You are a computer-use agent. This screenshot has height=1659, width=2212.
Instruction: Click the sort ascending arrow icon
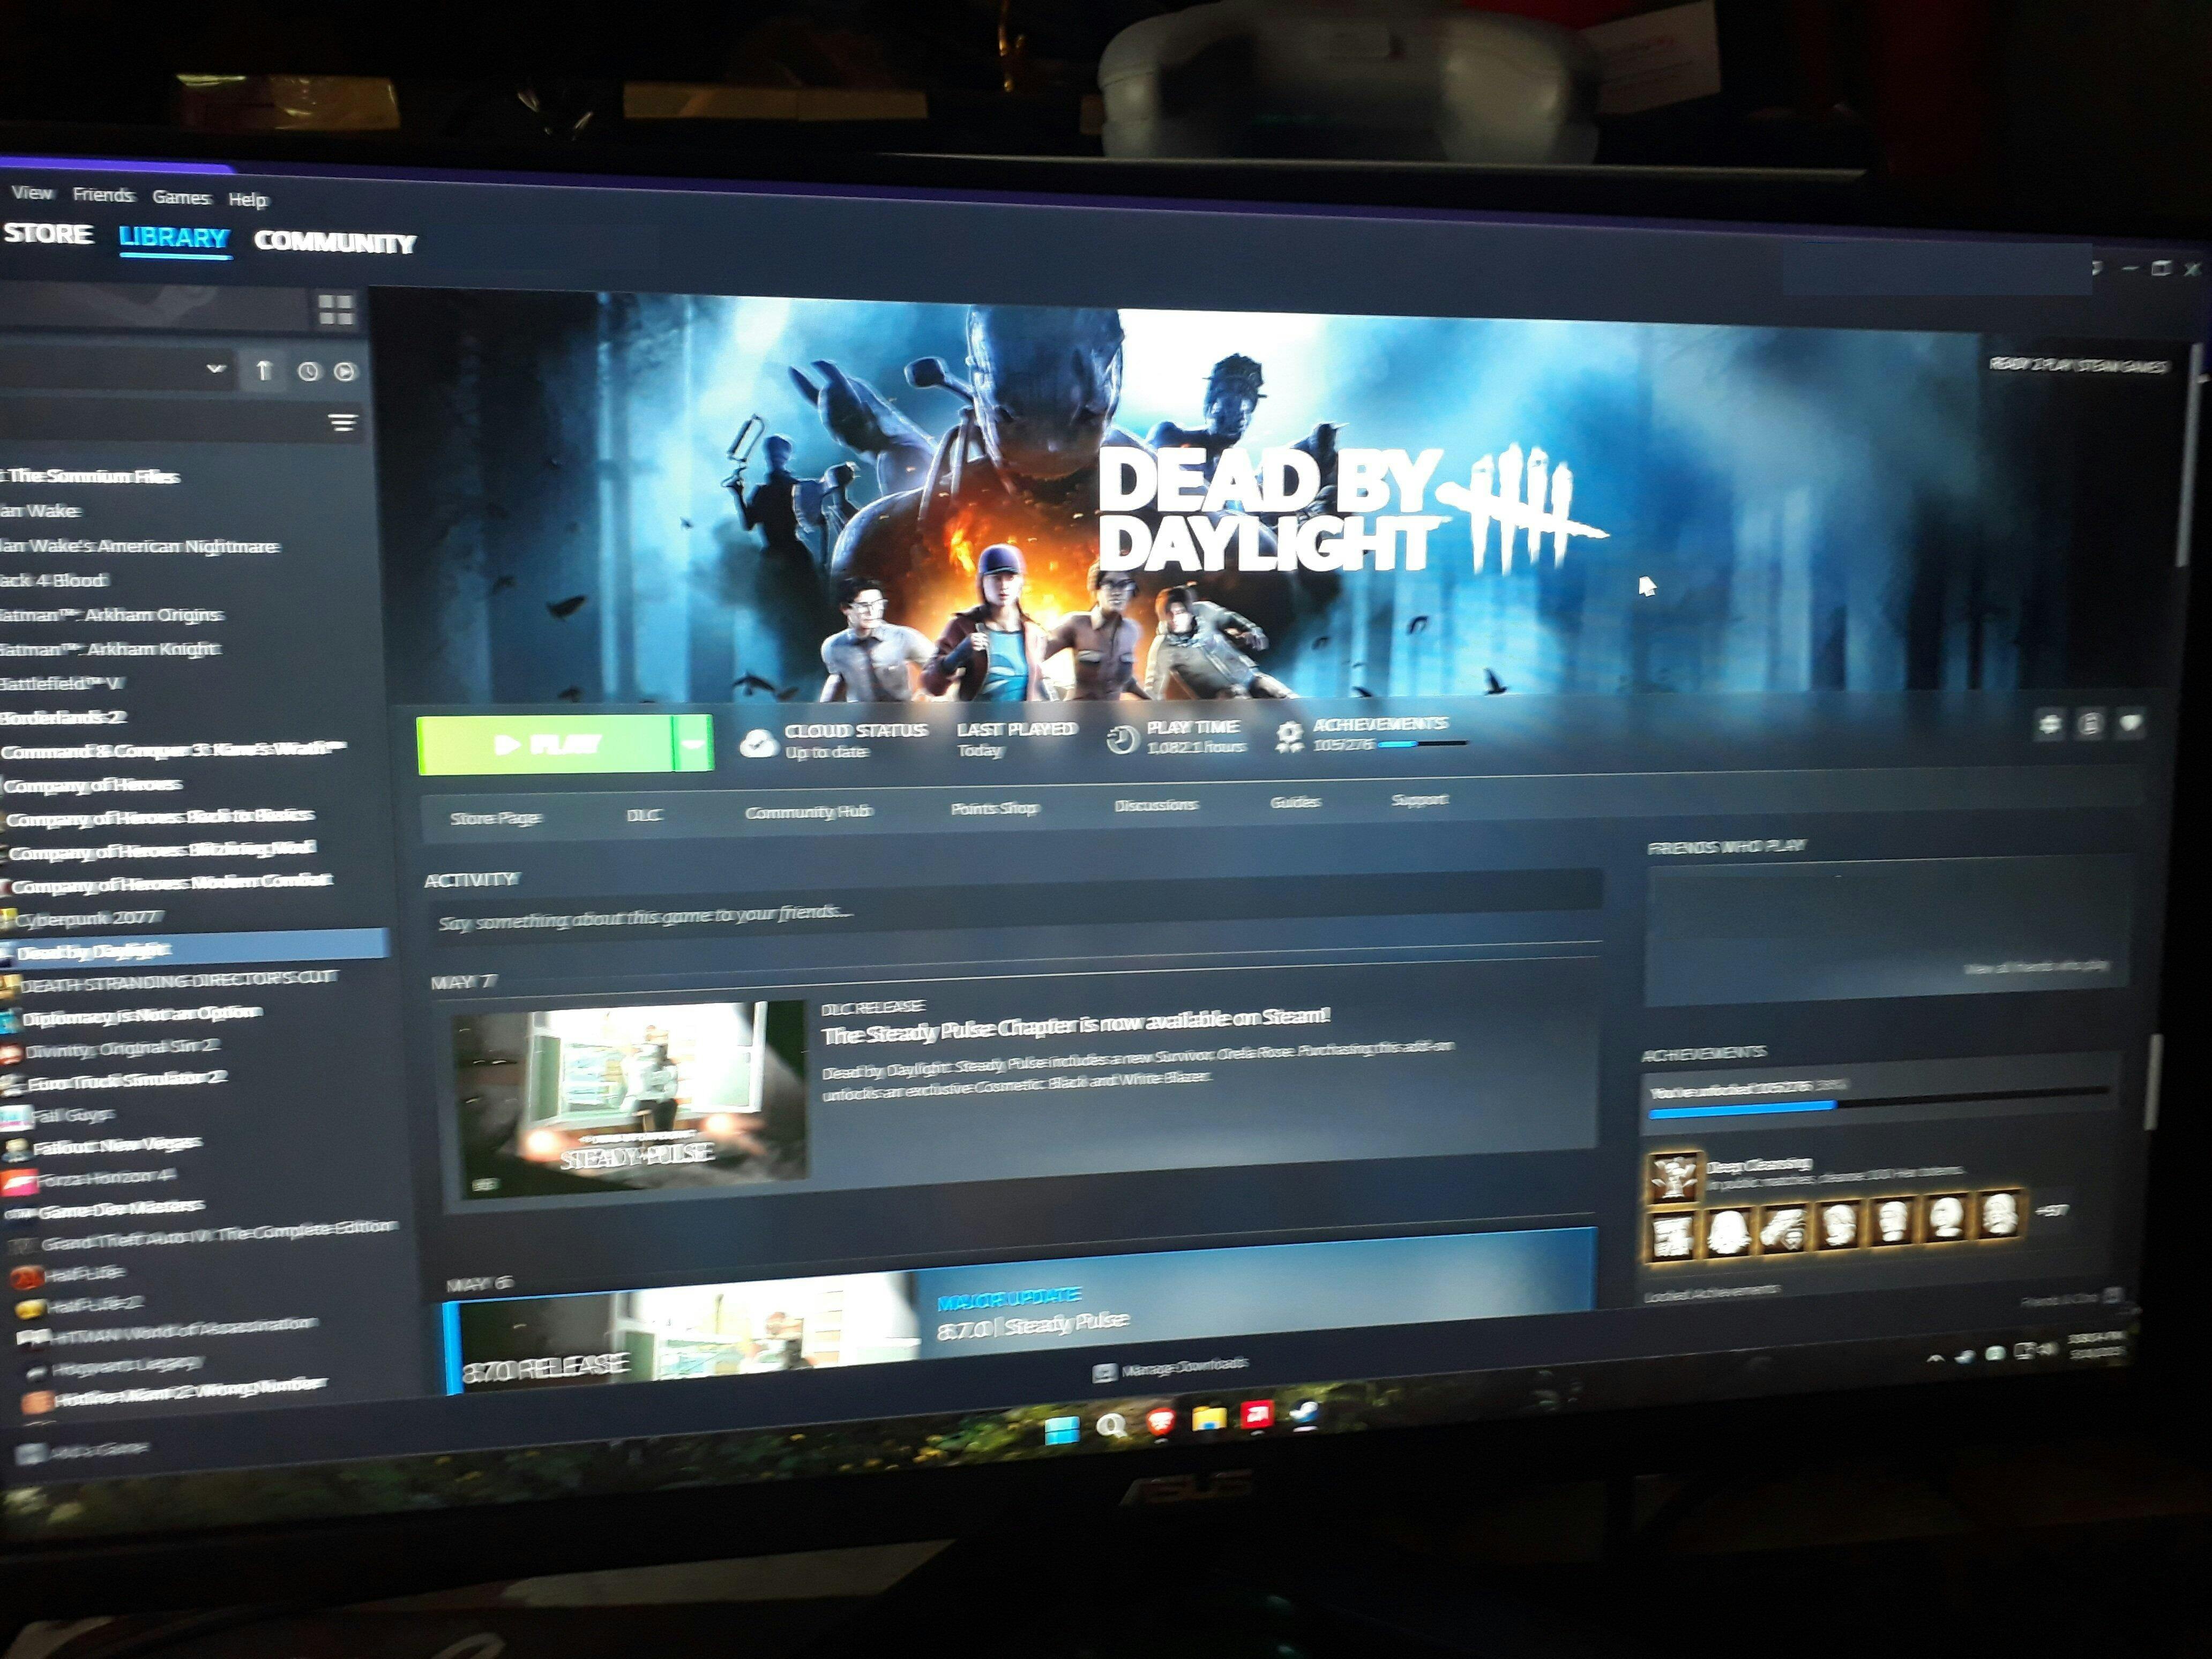[x=264, y=371]
